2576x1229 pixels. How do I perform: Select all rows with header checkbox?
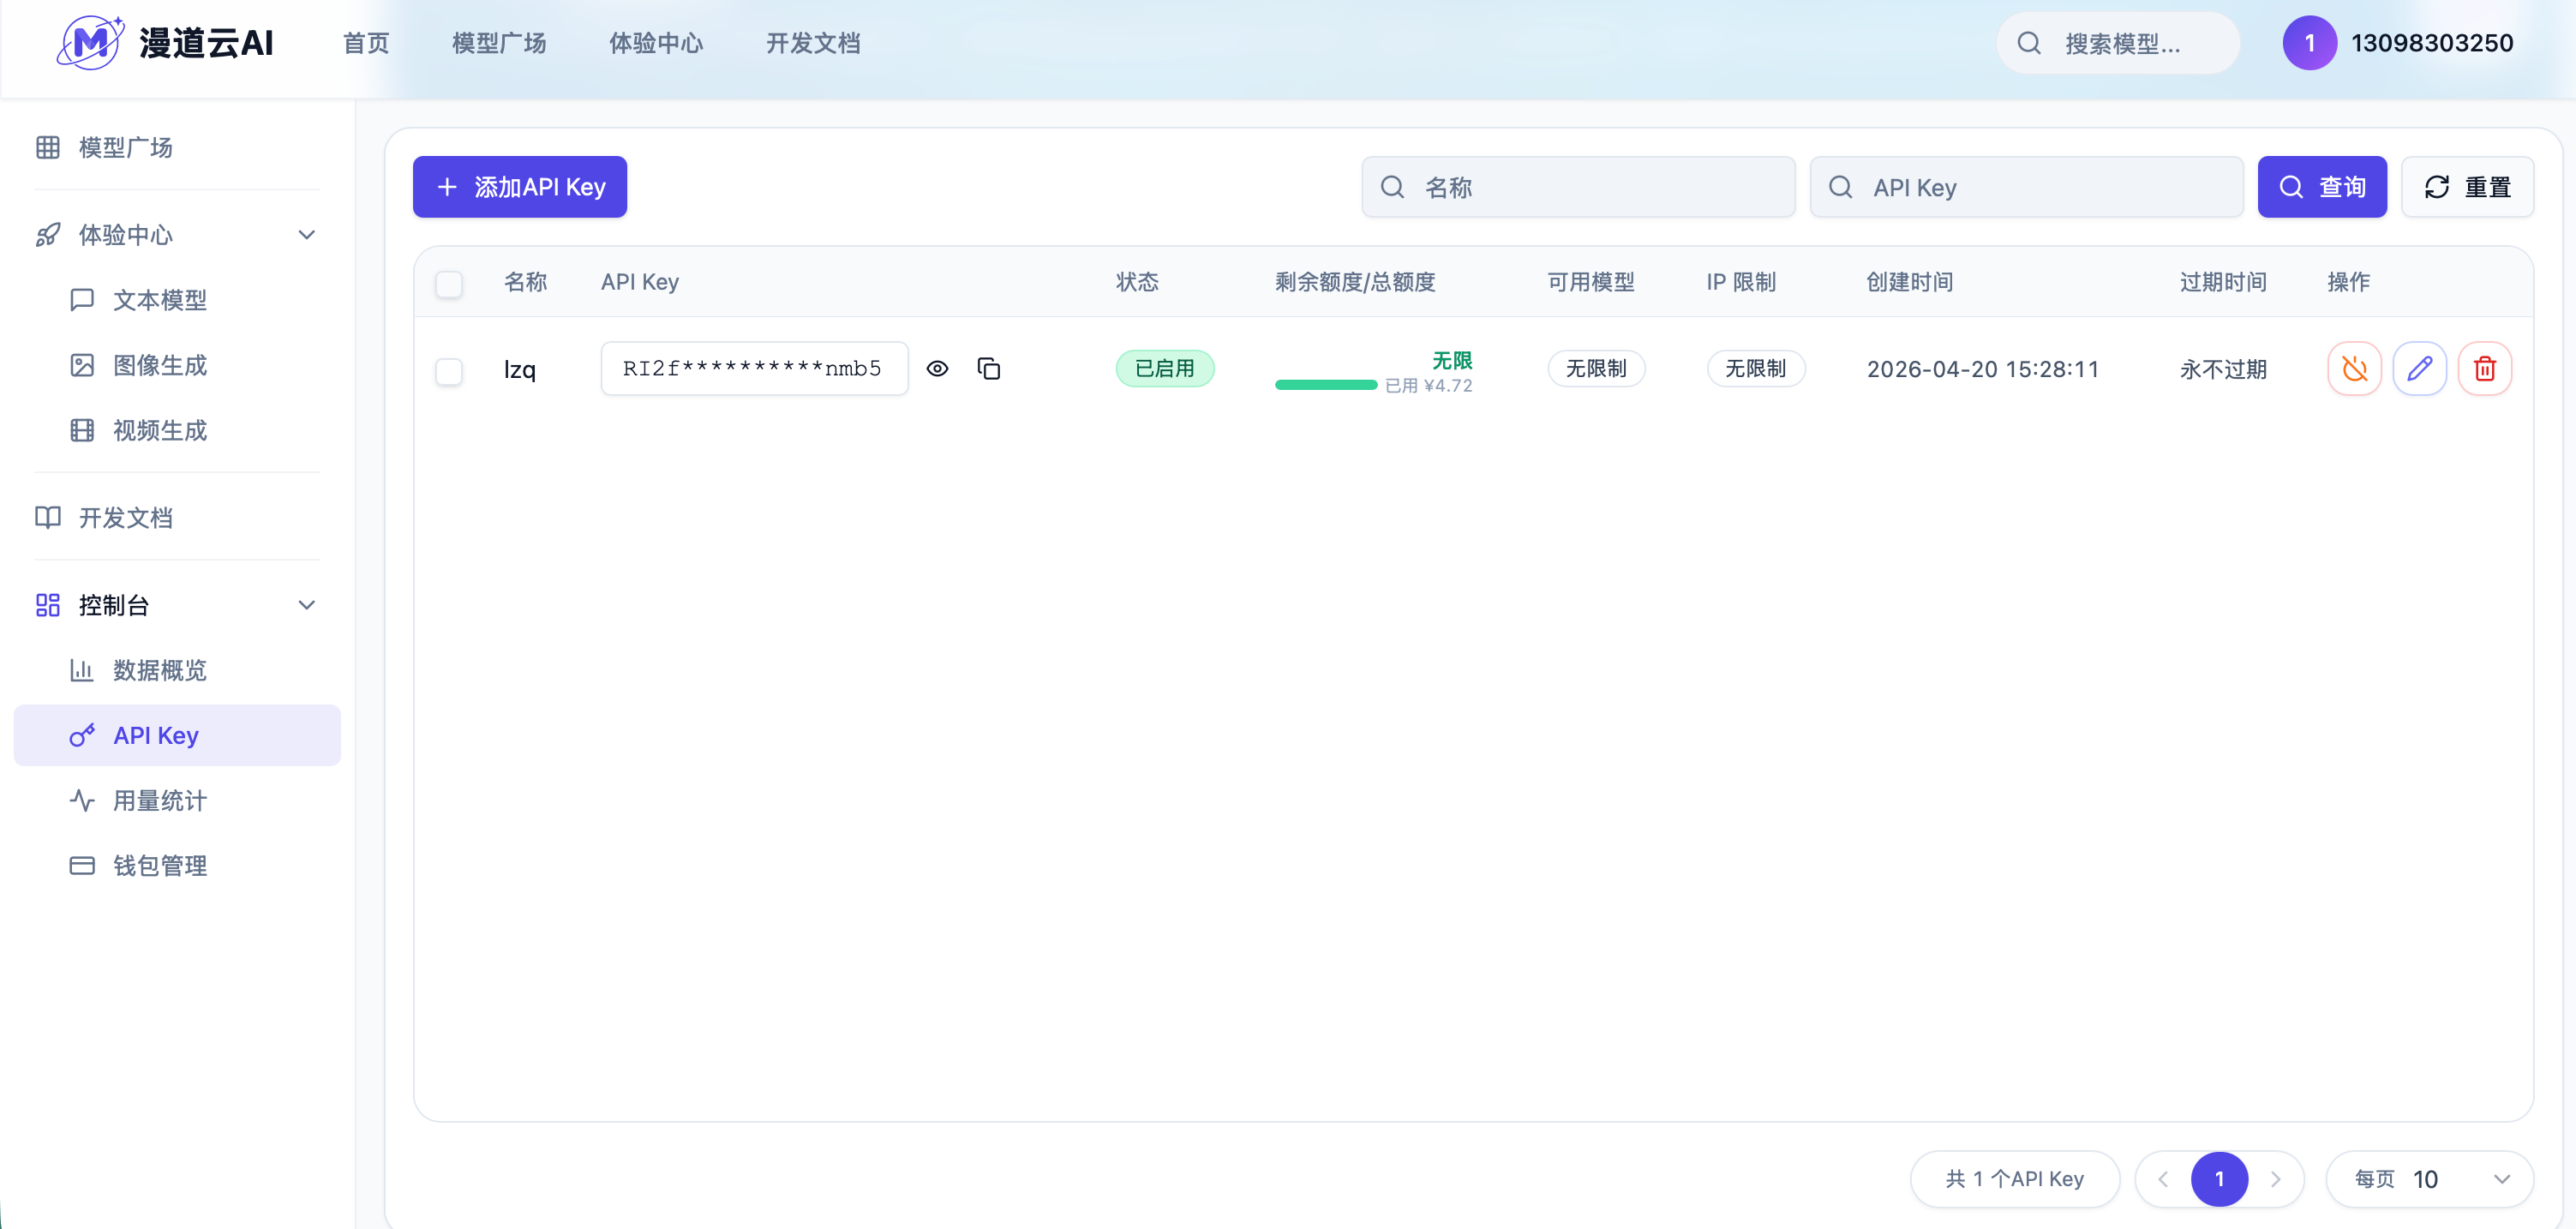[x=449, y=284]
